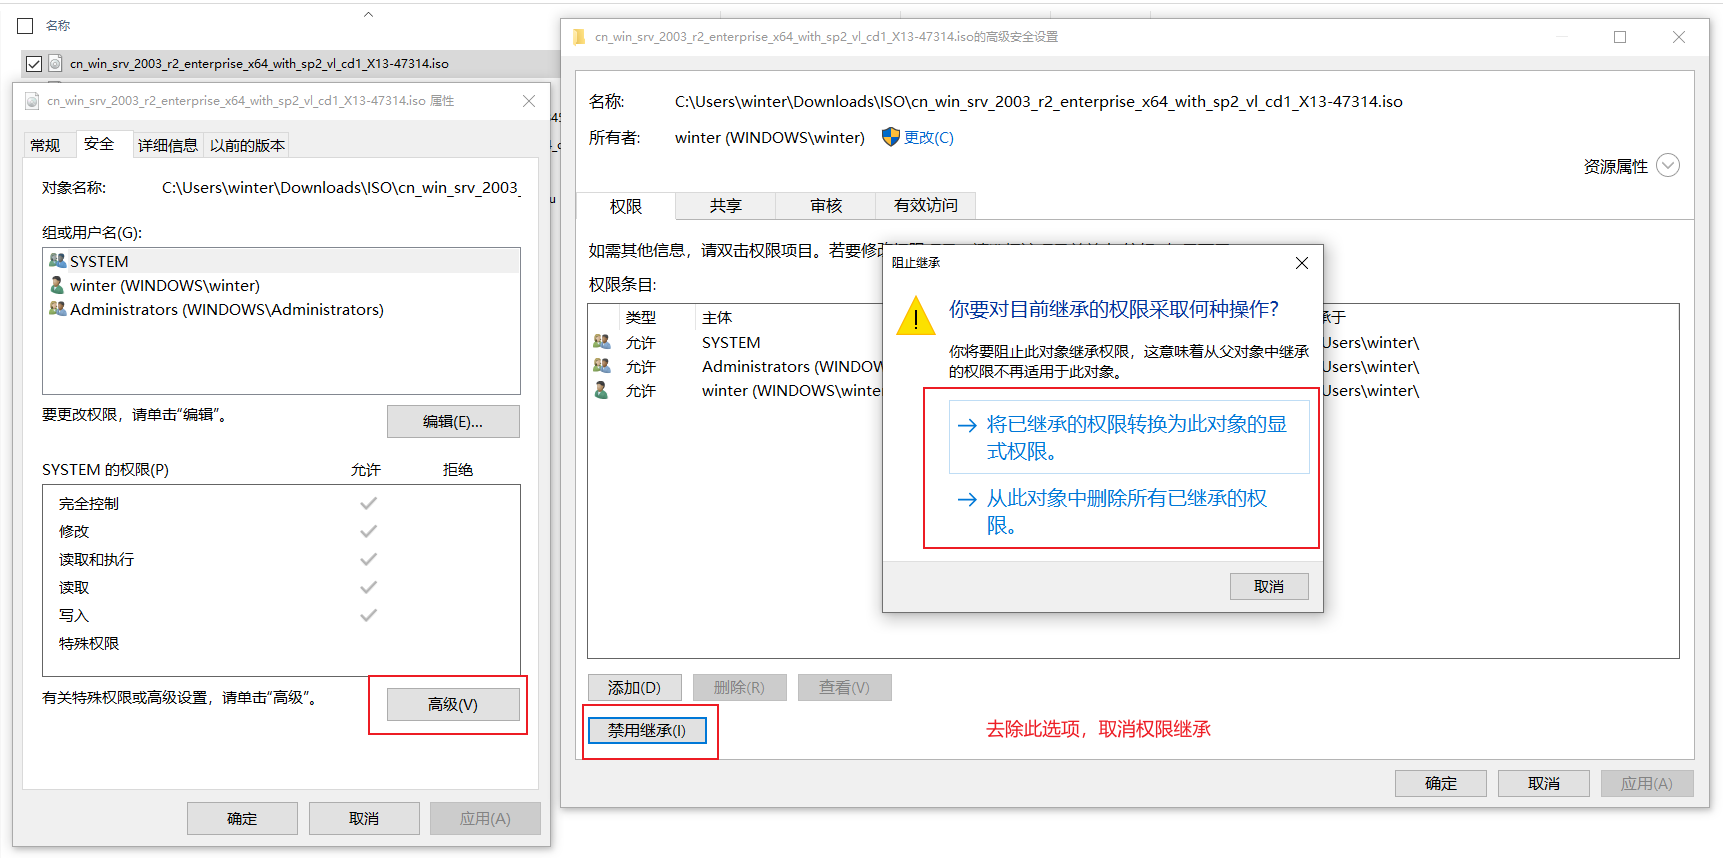The image size is (1723, 858).
Task: Click 取消 in advanced security window
Action: click(1544, 784)
